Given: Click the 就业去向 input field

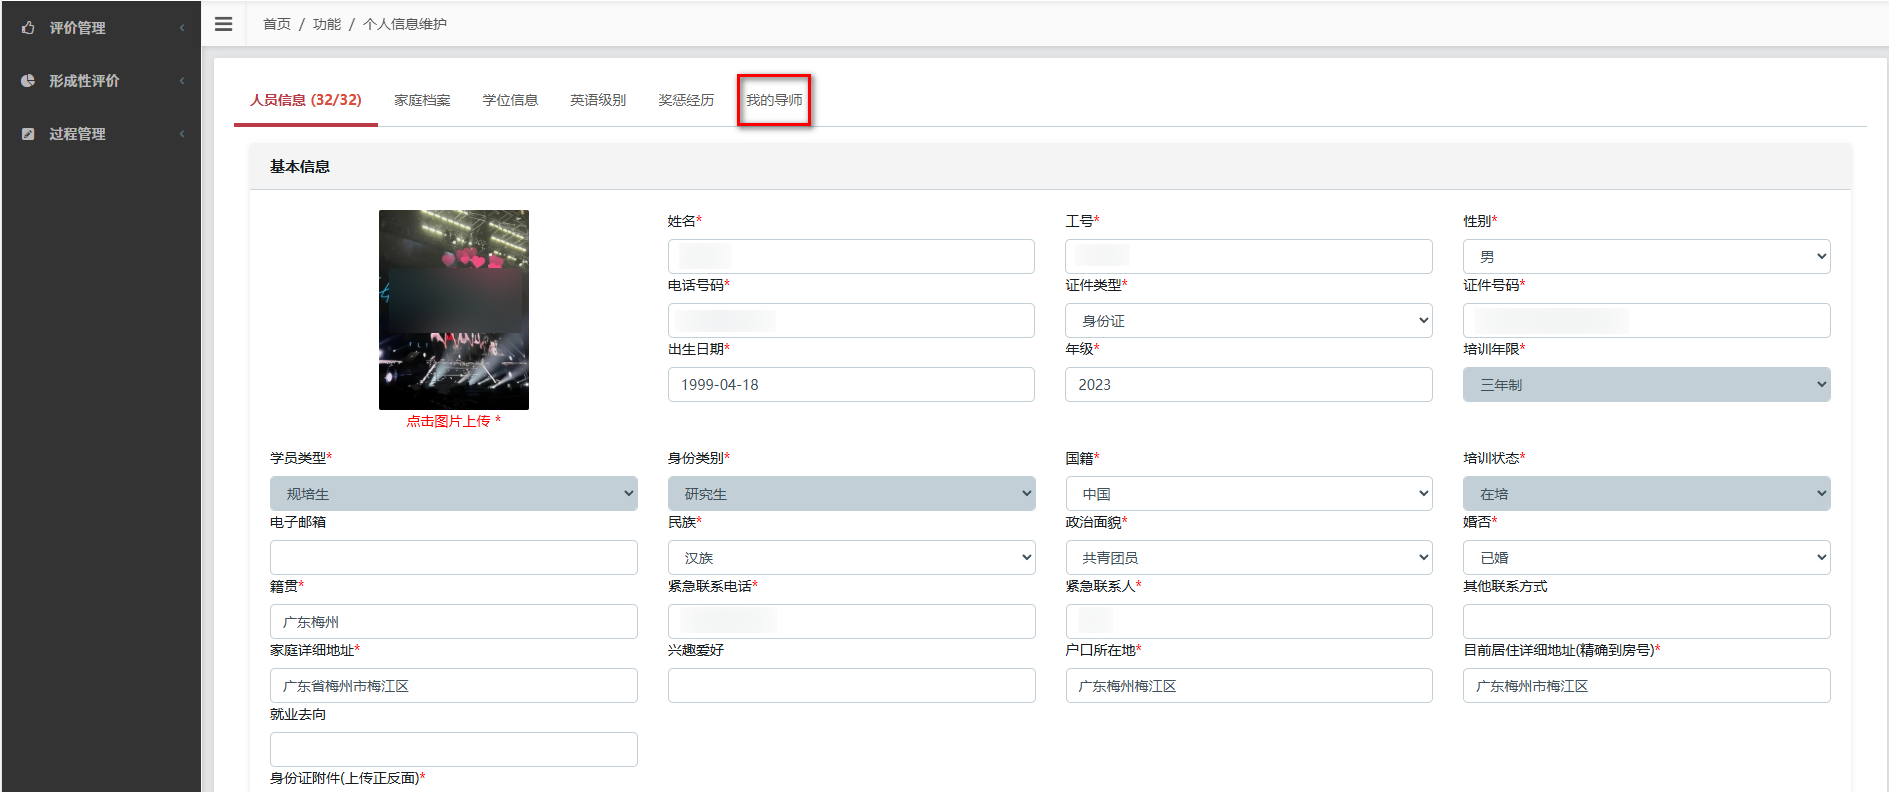Looking at the screenshot, I should 454,749.
